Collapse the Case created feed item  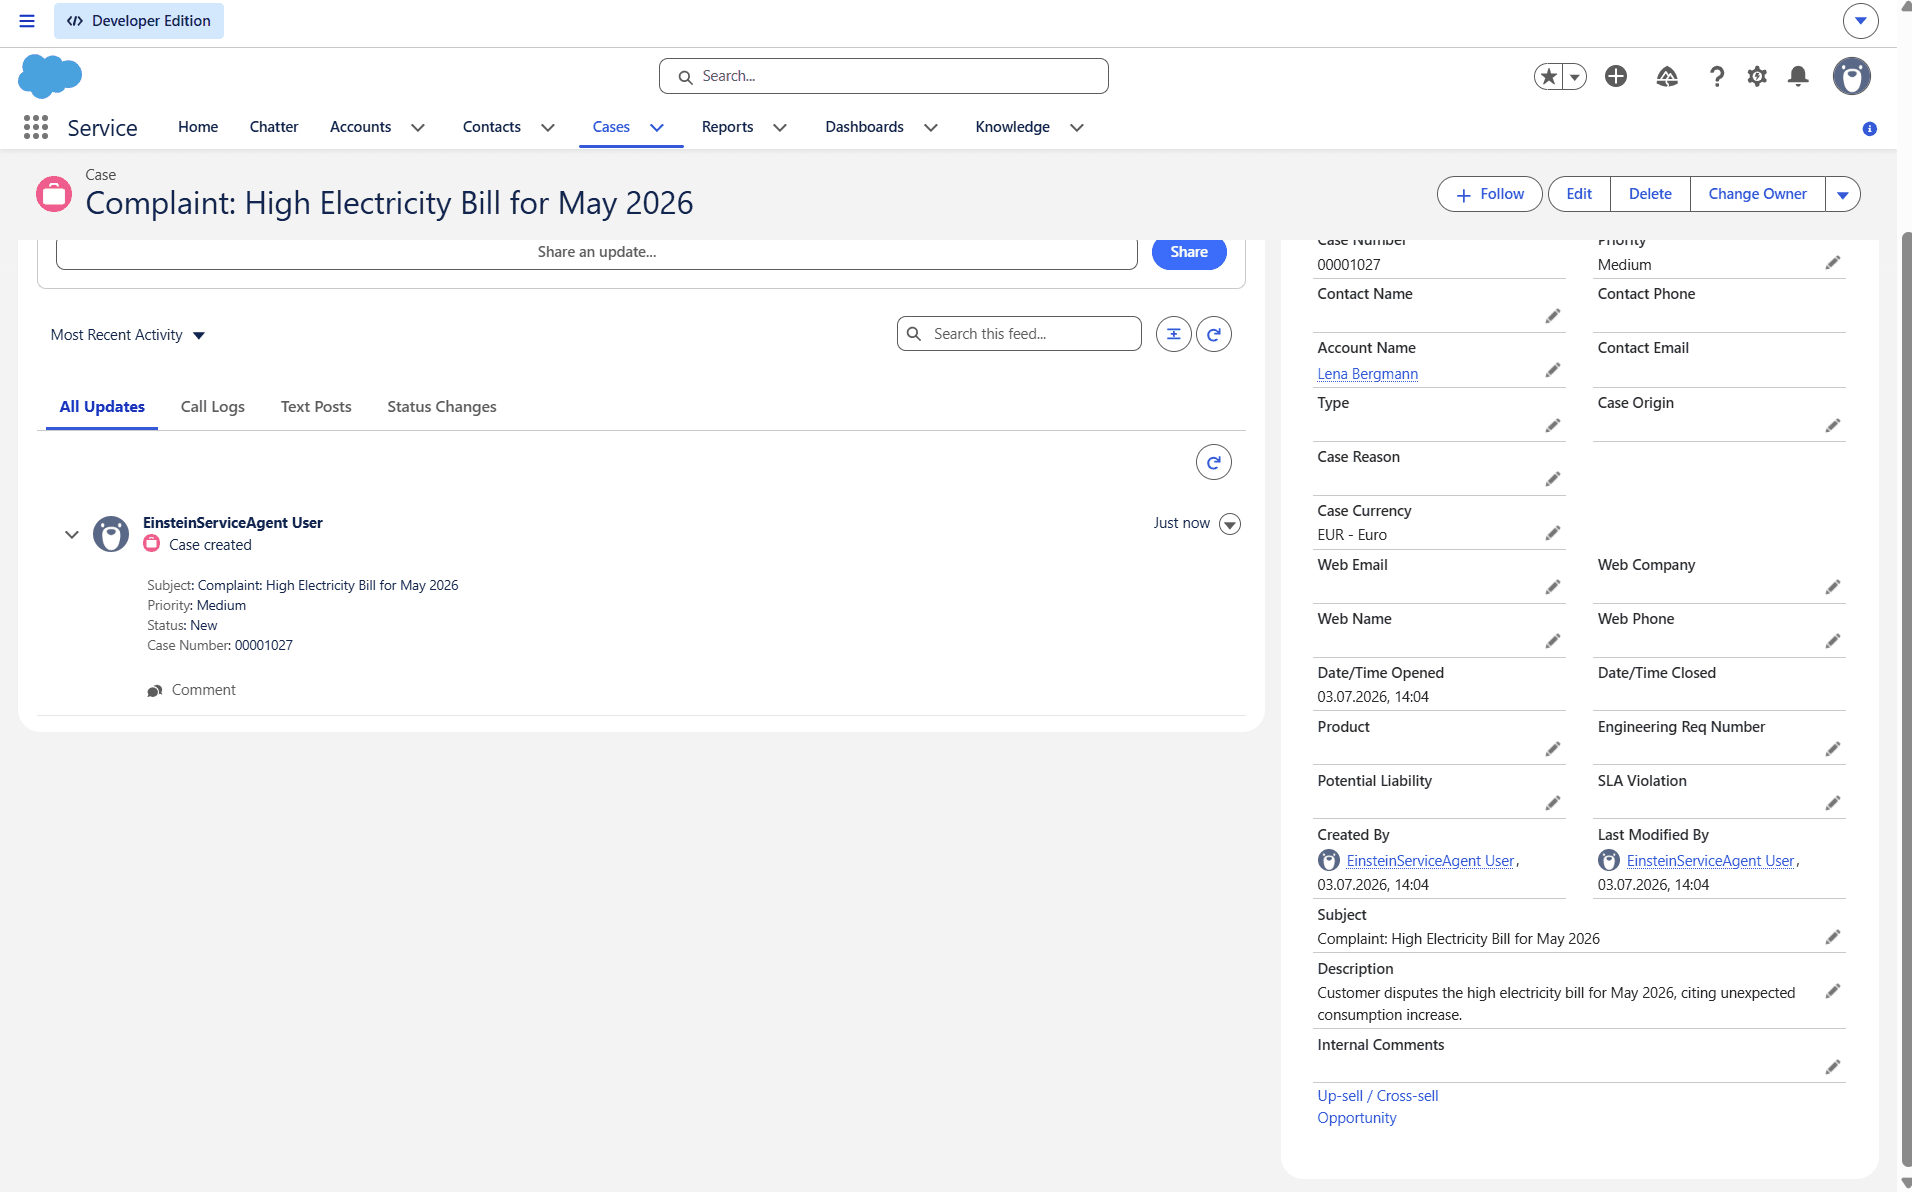(x=72, y=535)
